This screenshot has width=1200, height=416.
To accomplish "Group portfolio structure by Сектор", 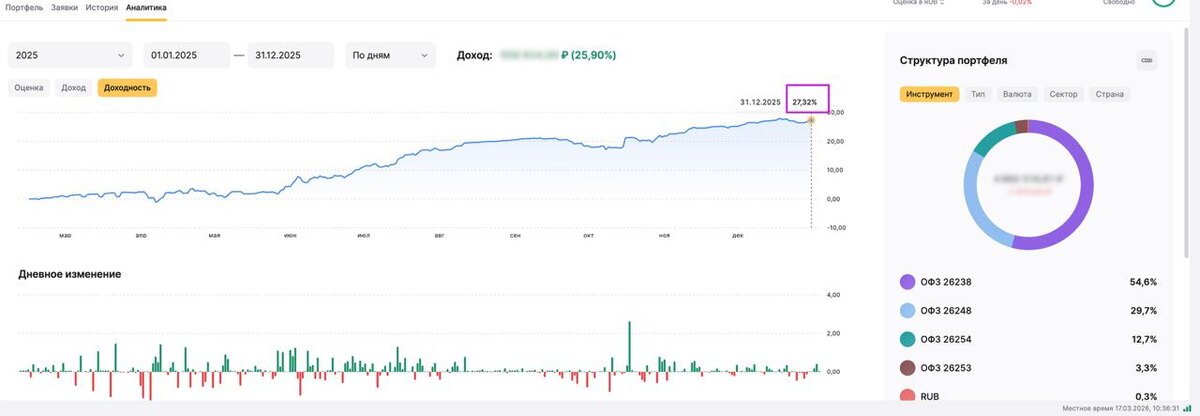I will click(x=1063, y=94).
